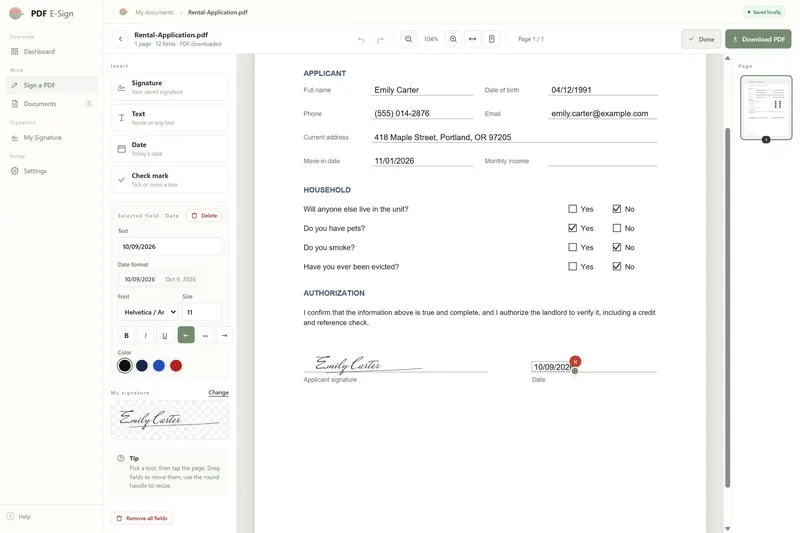Toggle underline formatting
Image resolution: width=800 pixels, height=533 pixels.
[164, 335]
